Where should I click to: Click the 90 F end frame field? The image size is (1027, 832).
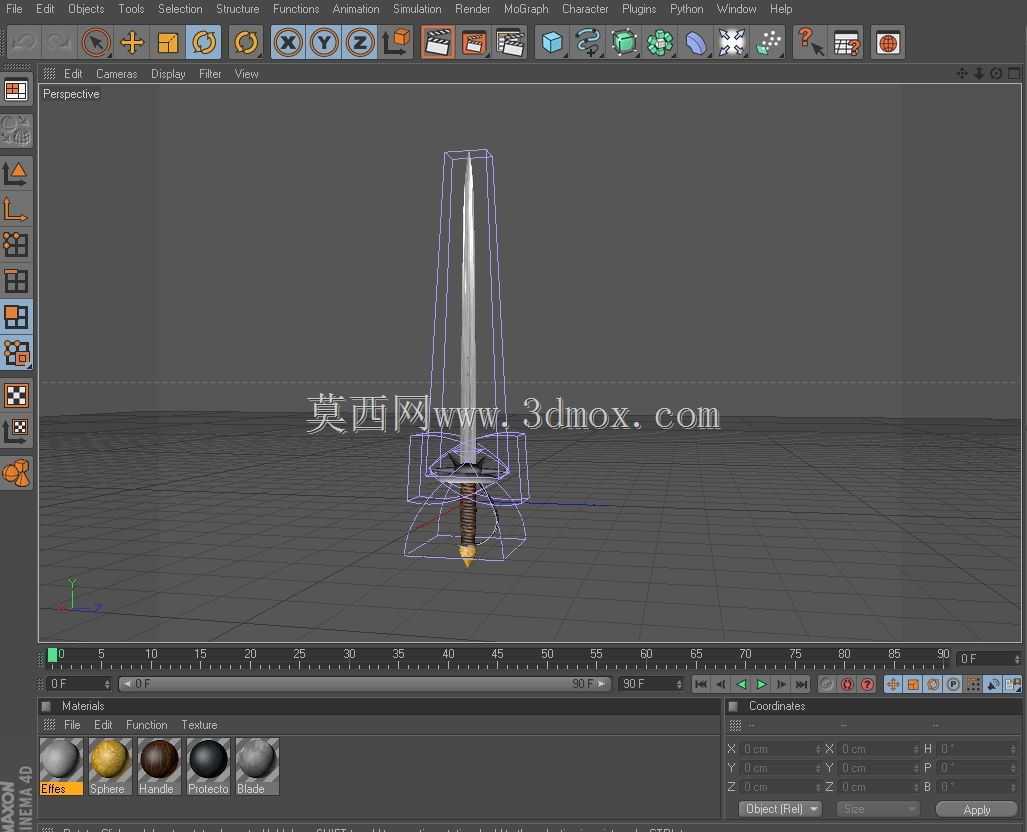pos(651,684)
